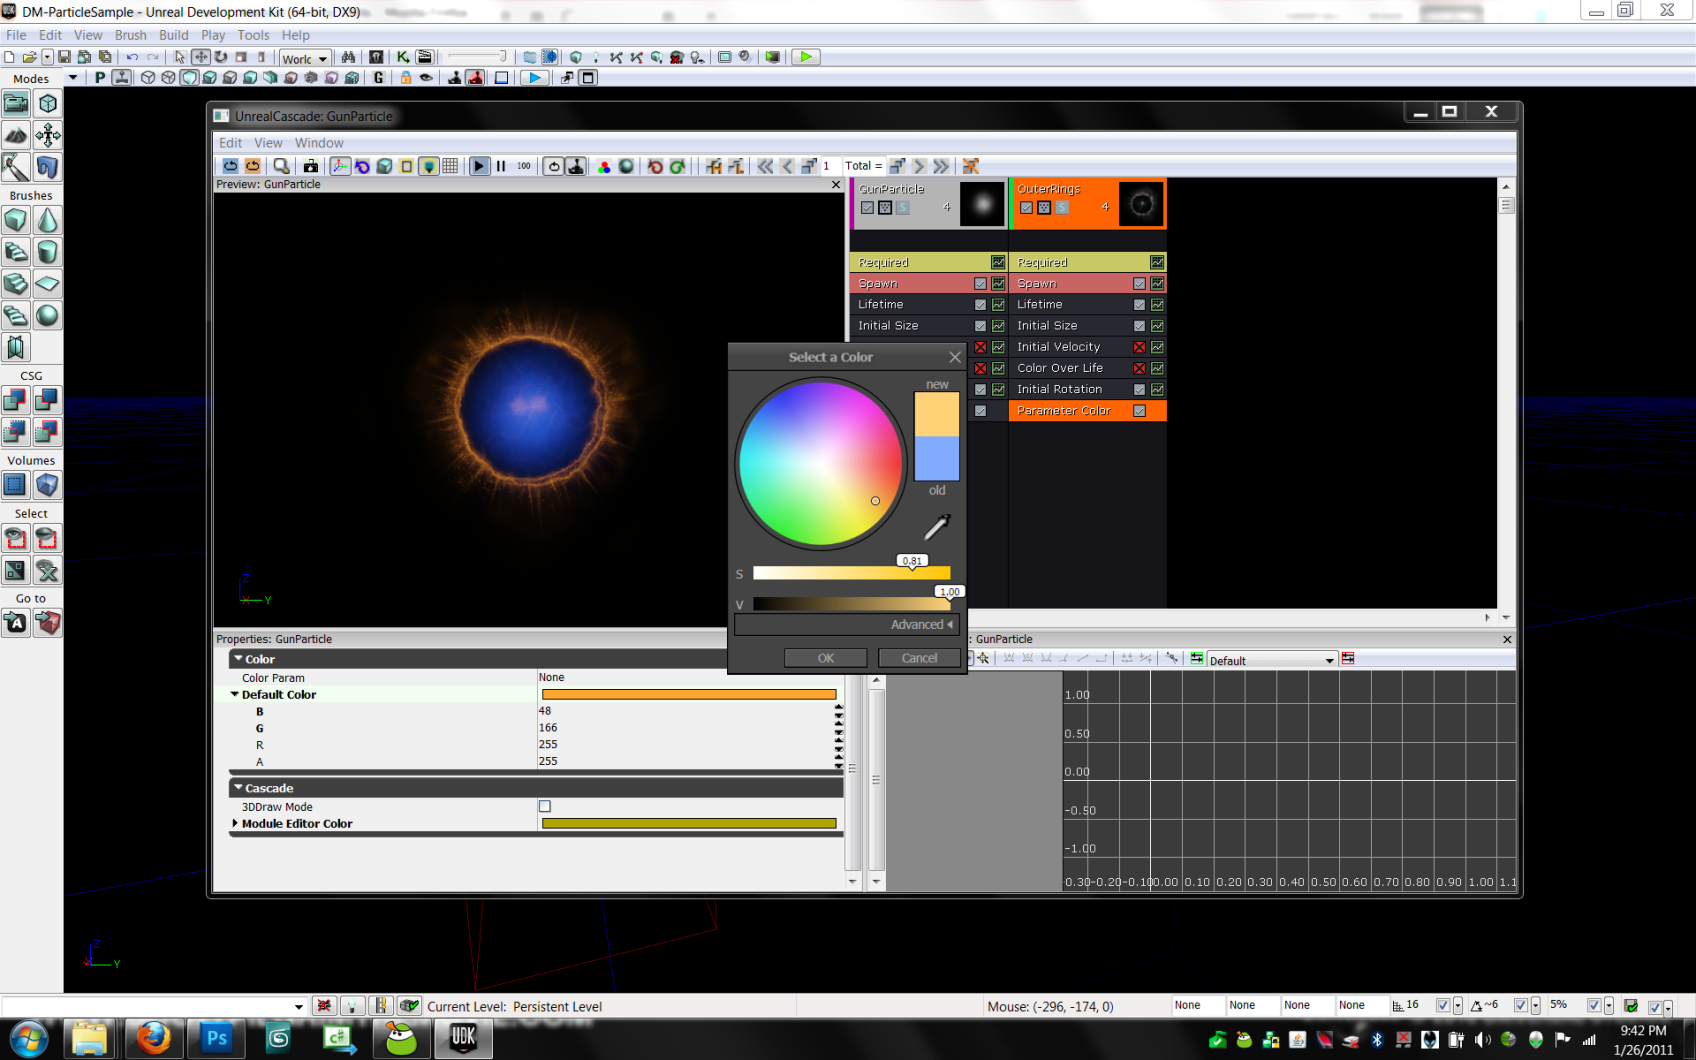
Task: Jump to lowest LOD double-left arrow
Action: [765, 166]
